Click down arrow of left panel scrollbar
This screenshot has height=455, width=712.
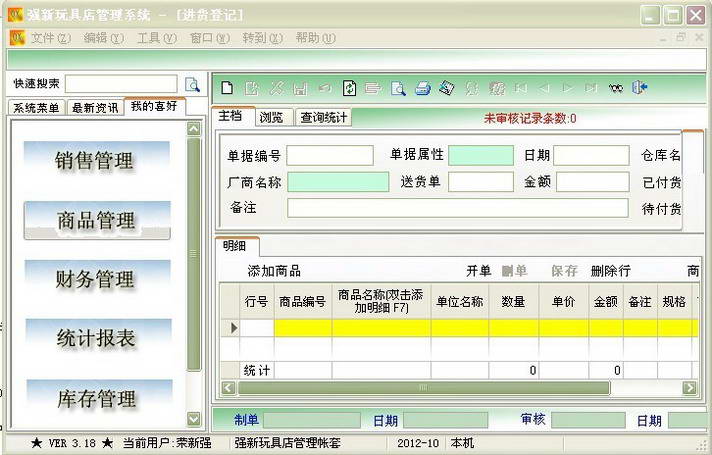(194, 419)
